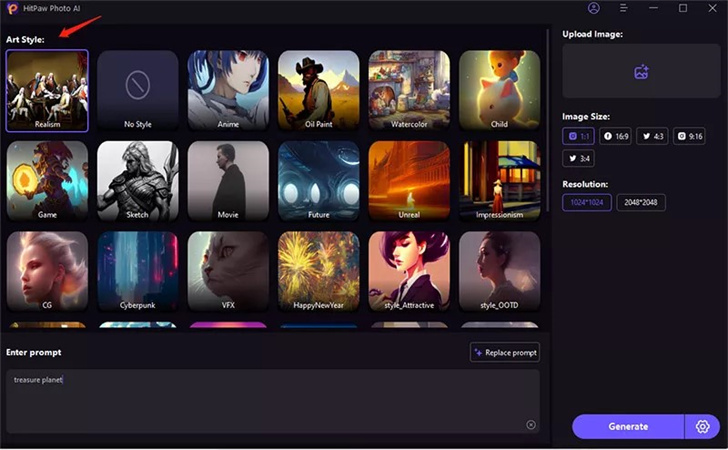Set image size to 16:9
The image size is (728, 450).
[615, 137]
